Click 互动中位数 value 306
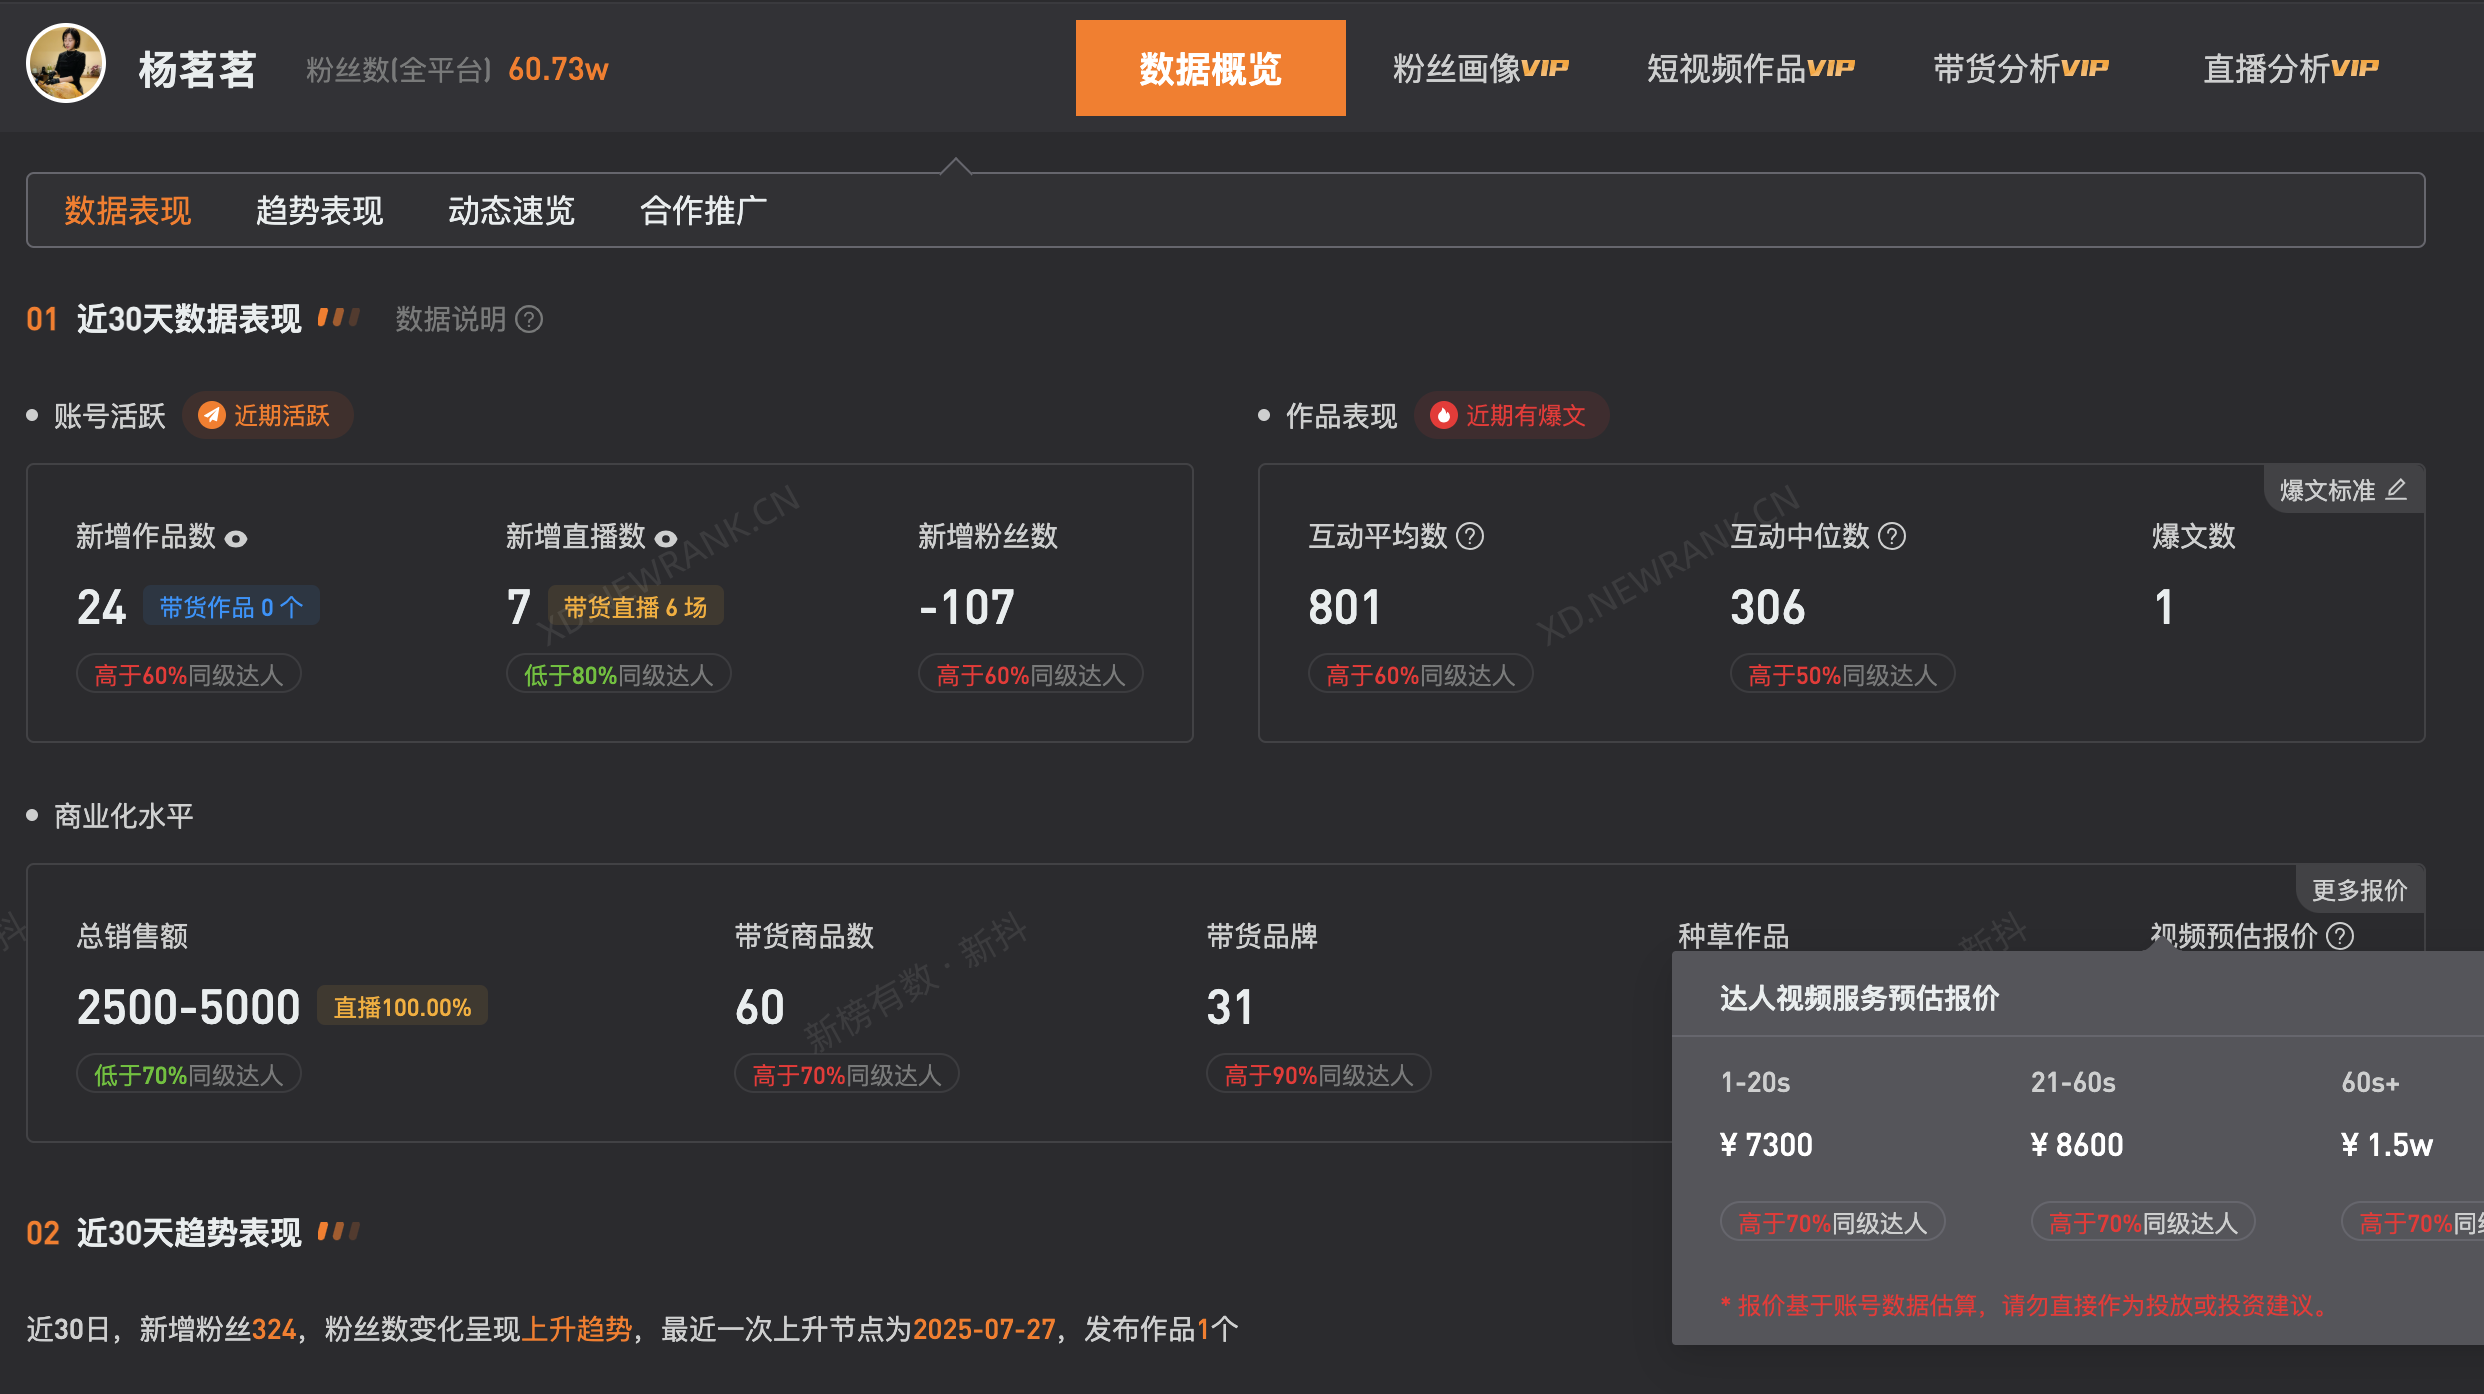Image resolution: width=2484 pixels, height=1394 pixels. click(1768, 607)
